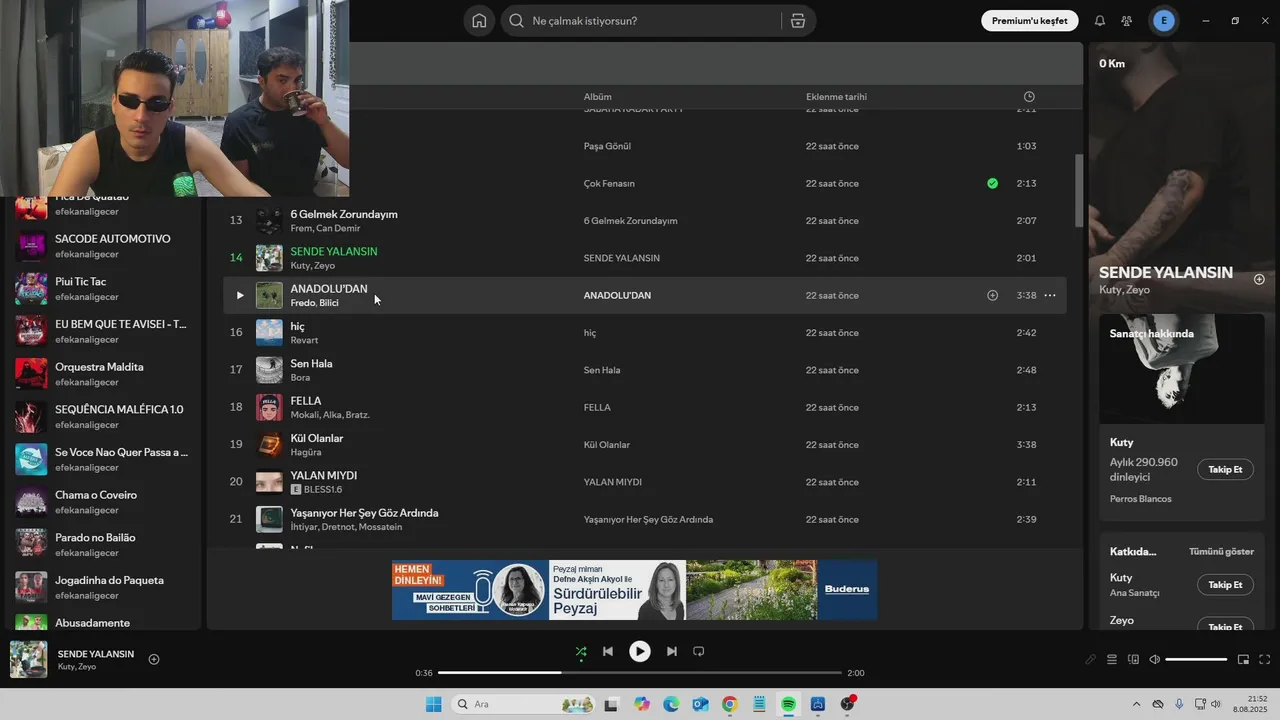The width and height of the screenshot is (1280, 720).
Task: Adjust the volume slider
Action: (x=1196, y=660)
